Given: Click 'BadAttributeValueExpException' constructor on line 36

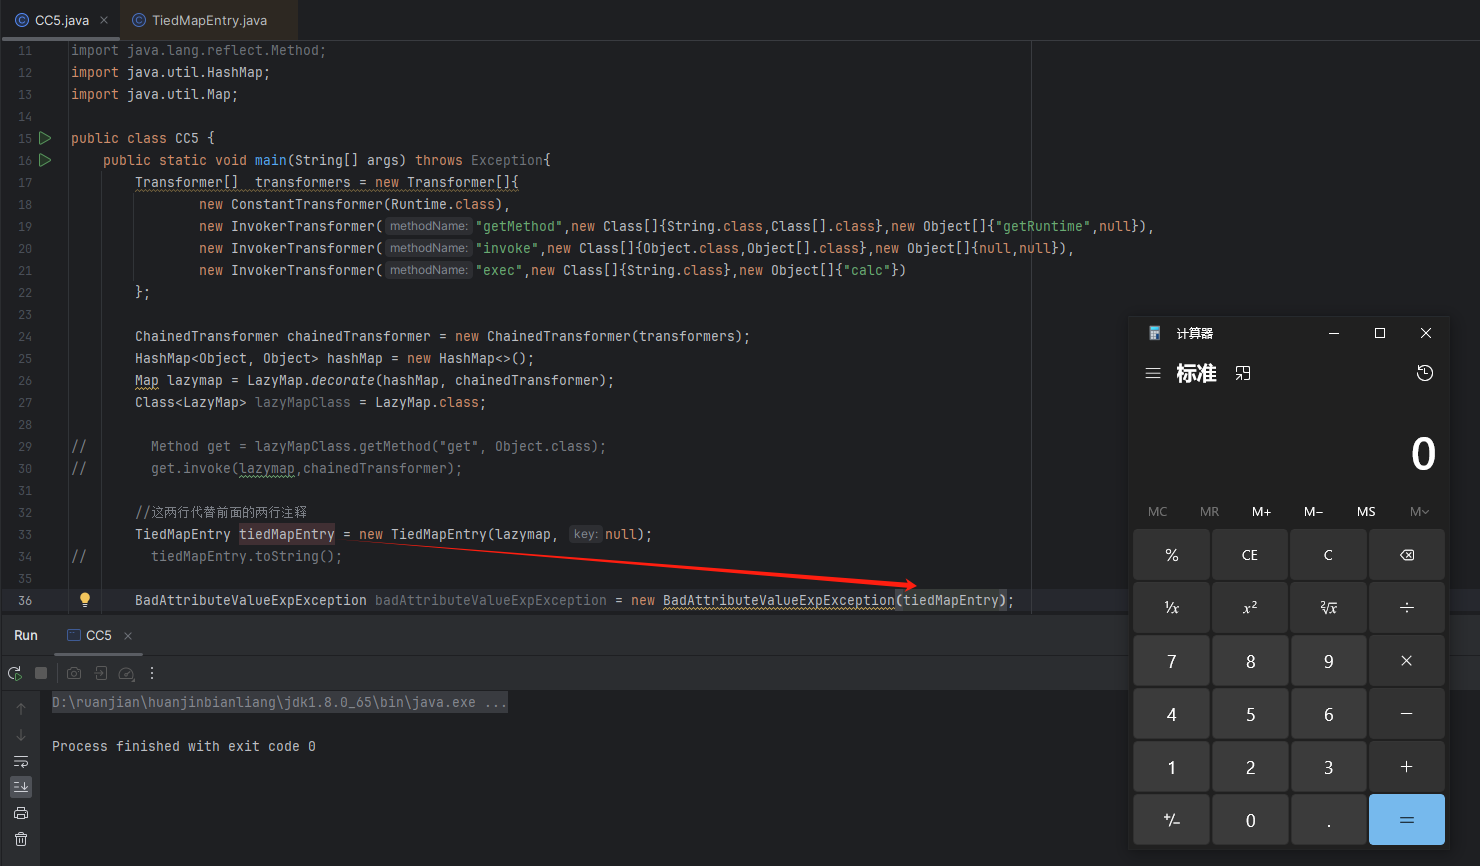Looking at the screenshot, I should [779, 600].
